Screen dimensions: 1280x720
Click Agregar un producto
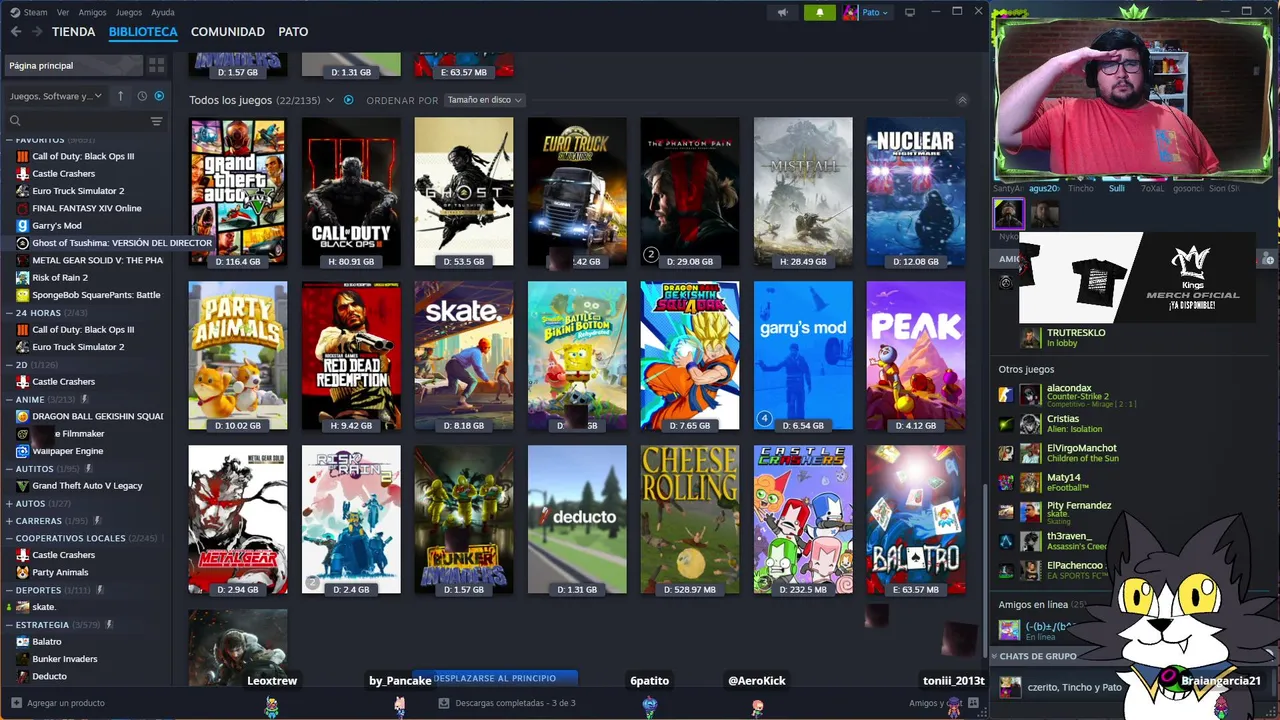[x=56, y=703]
